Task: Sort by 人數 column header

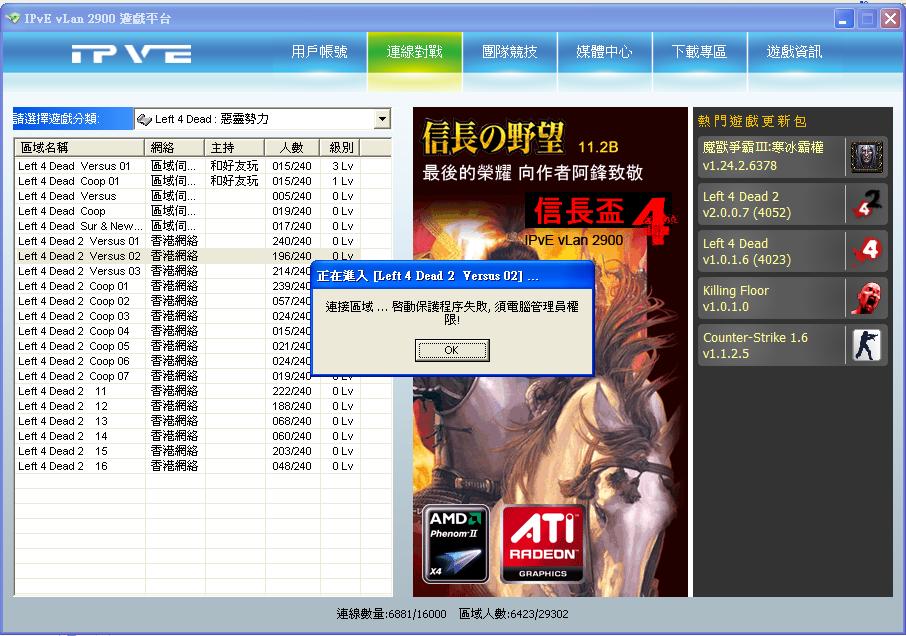Action: coord(292,147)
